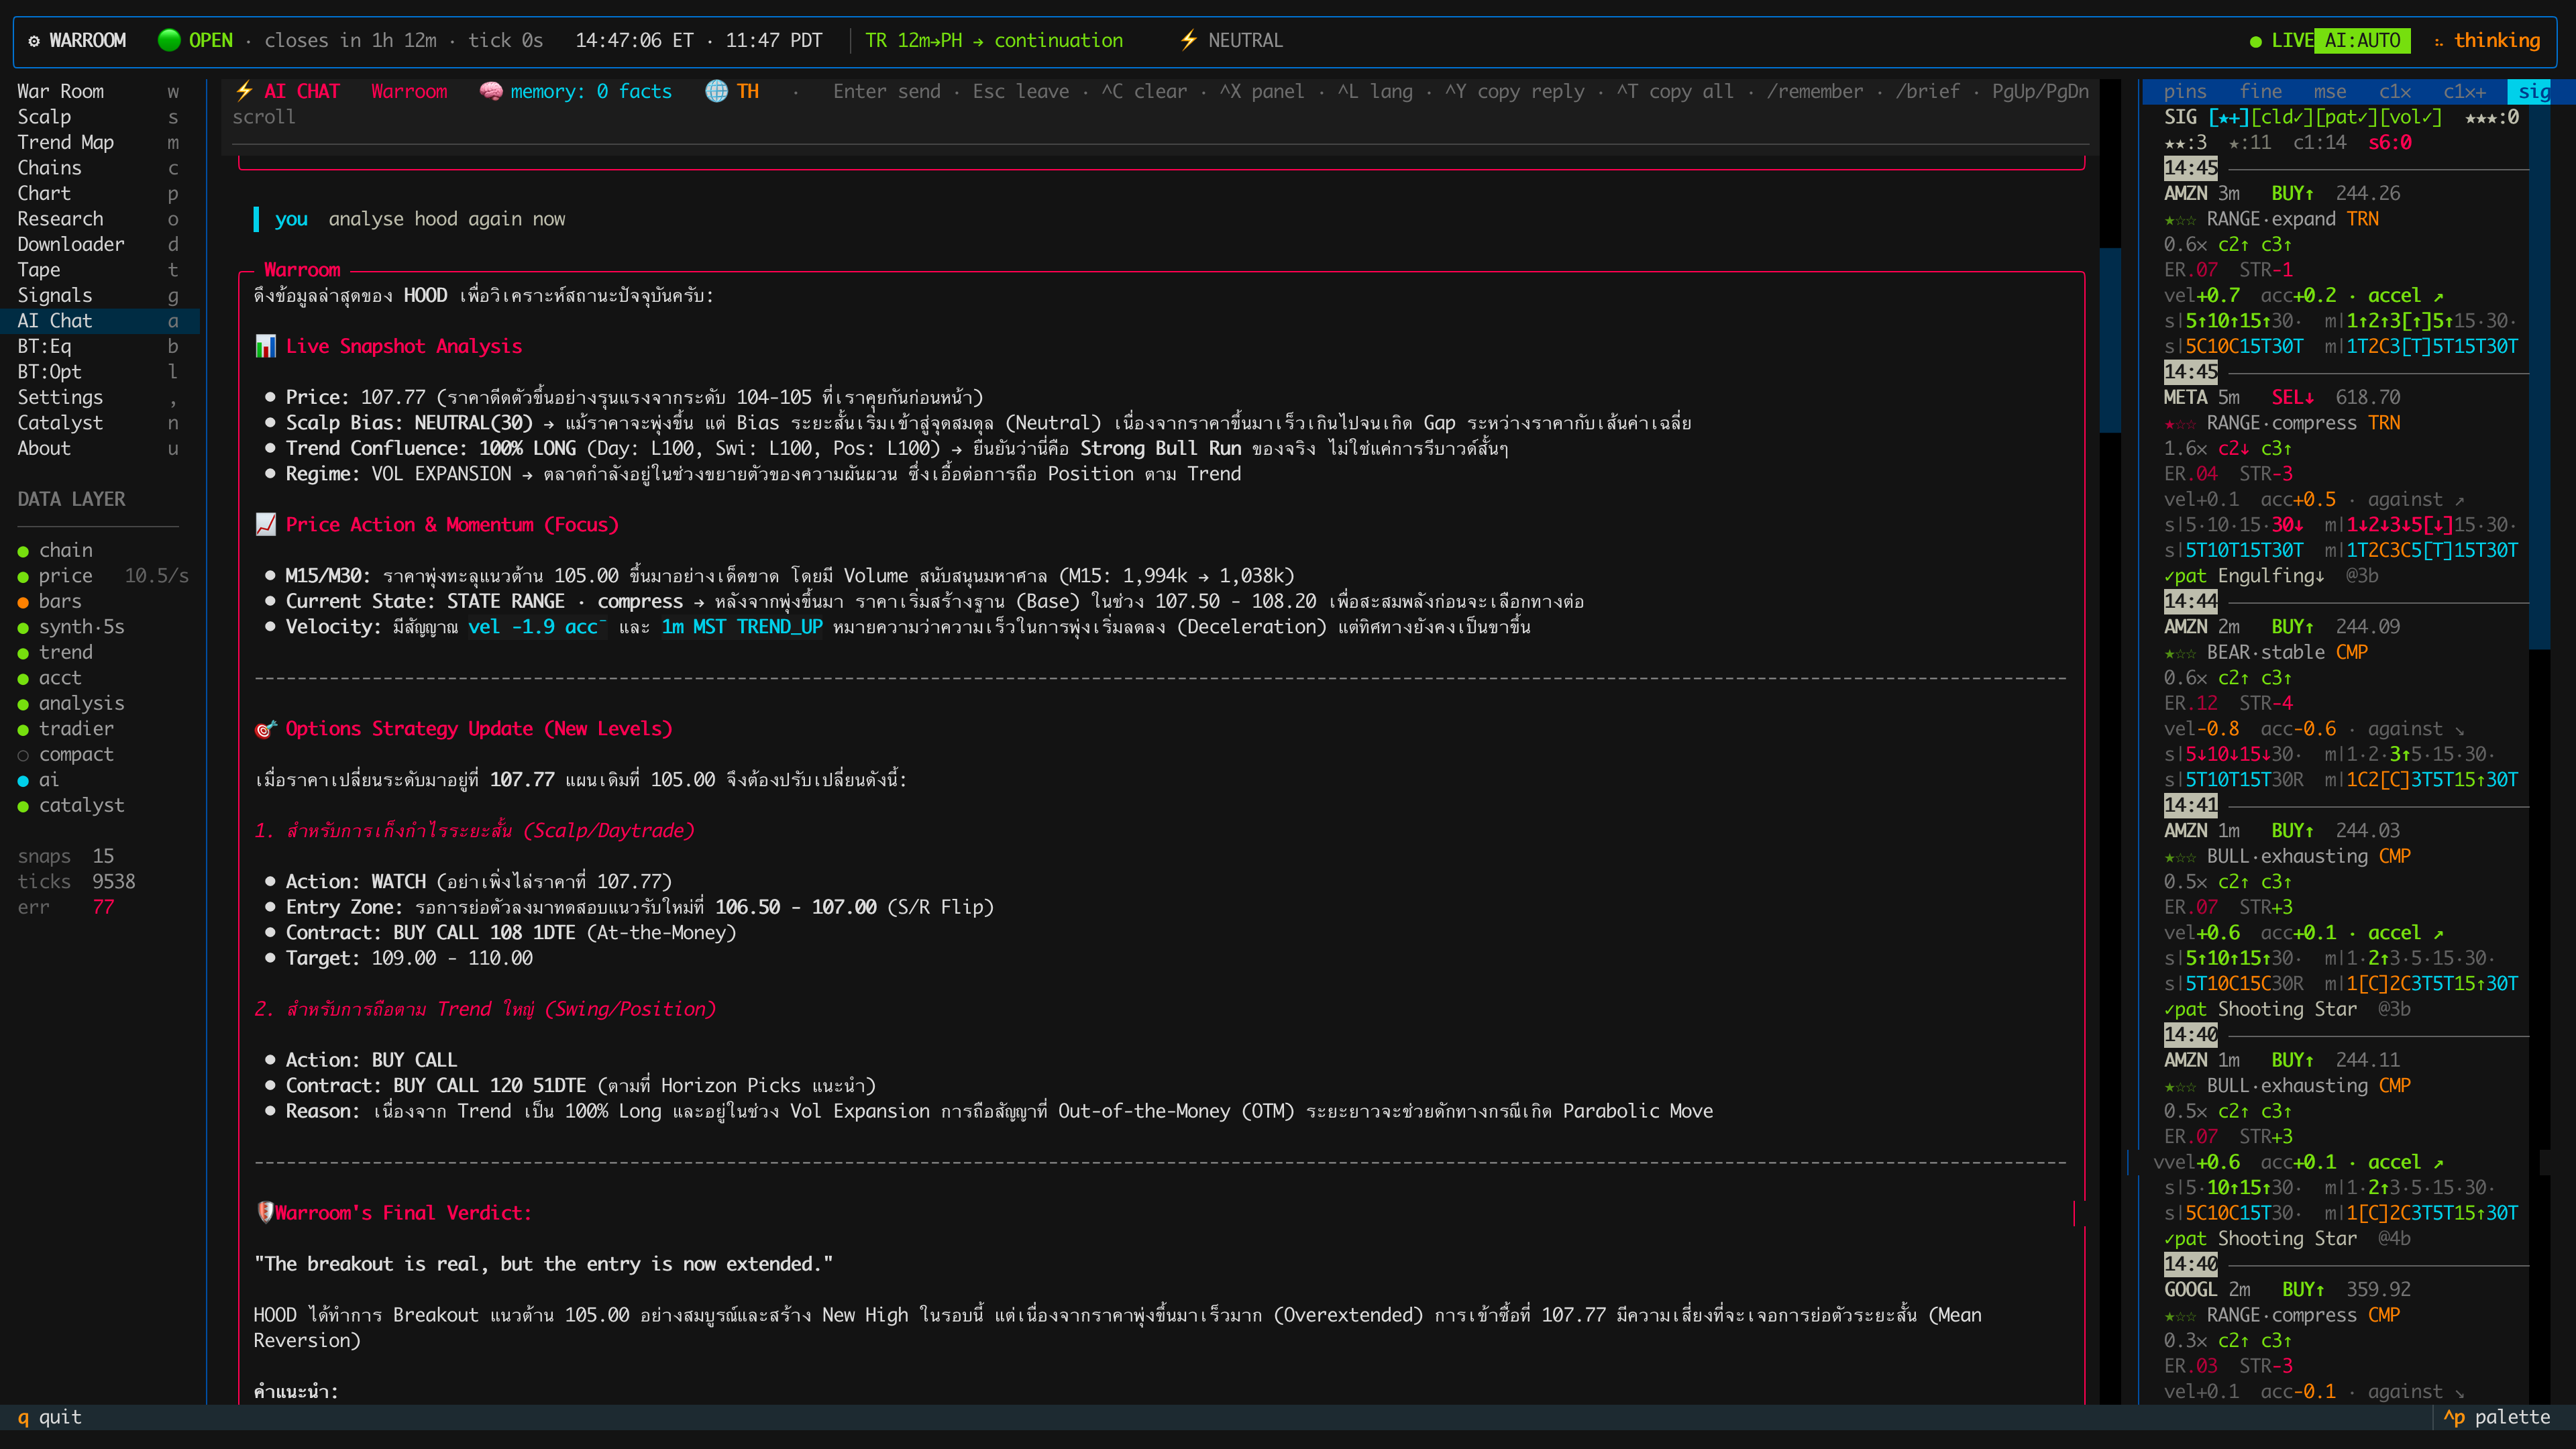Switch to the mse tab
The height and width of the screenshot is (1449, 2576).
pyautogui.click(x=2330, y=91)
